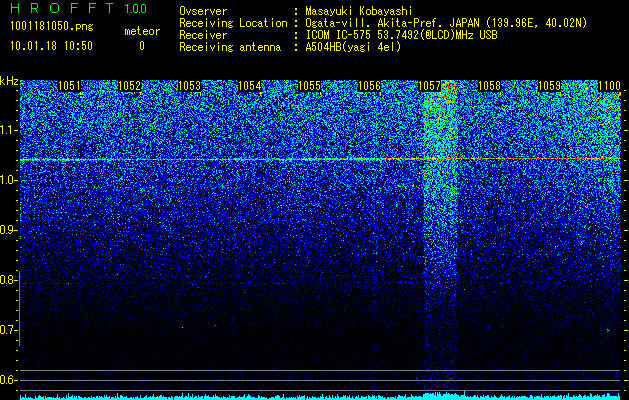The image size is (629, 400).
Task: Select the filename 1001181050.png
Action: pyautogui.click(x=52, y=27)
